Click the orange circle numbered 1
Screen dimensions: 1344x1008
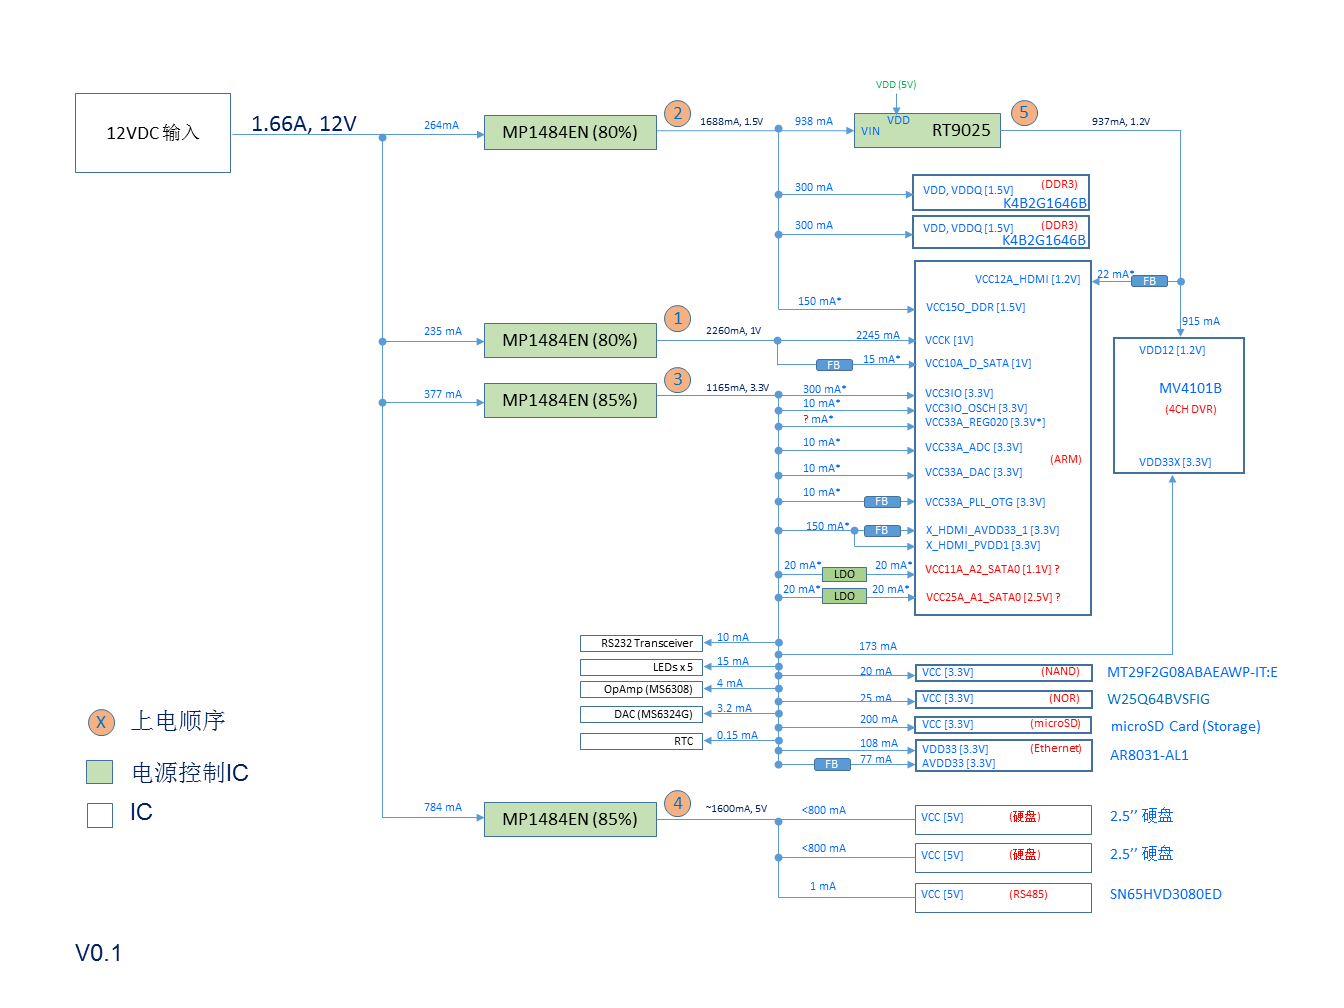(x=678, y=319)
